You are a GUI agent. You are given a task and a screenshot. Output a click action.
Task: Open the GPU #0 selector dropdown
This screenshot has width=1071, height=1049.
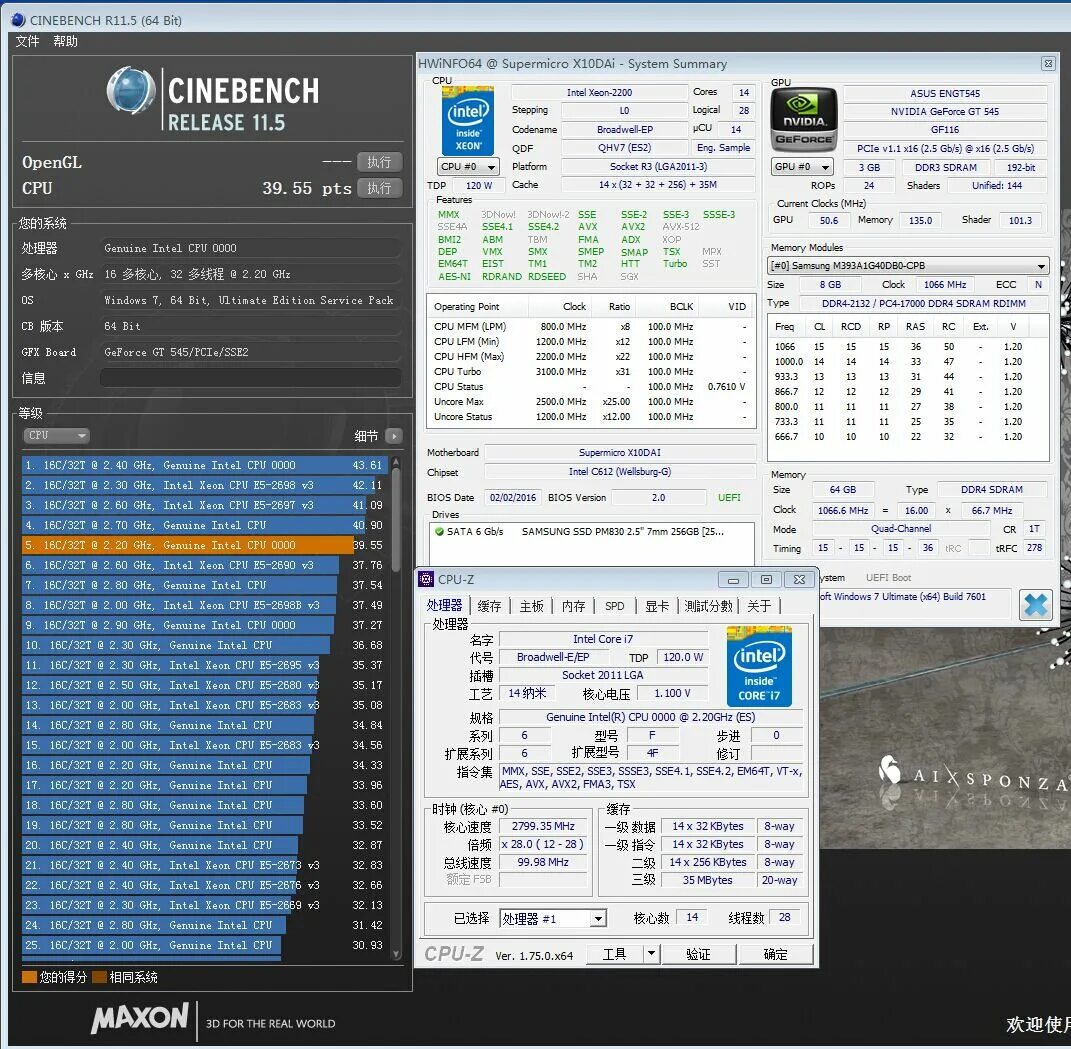click(x=803, y=167)
